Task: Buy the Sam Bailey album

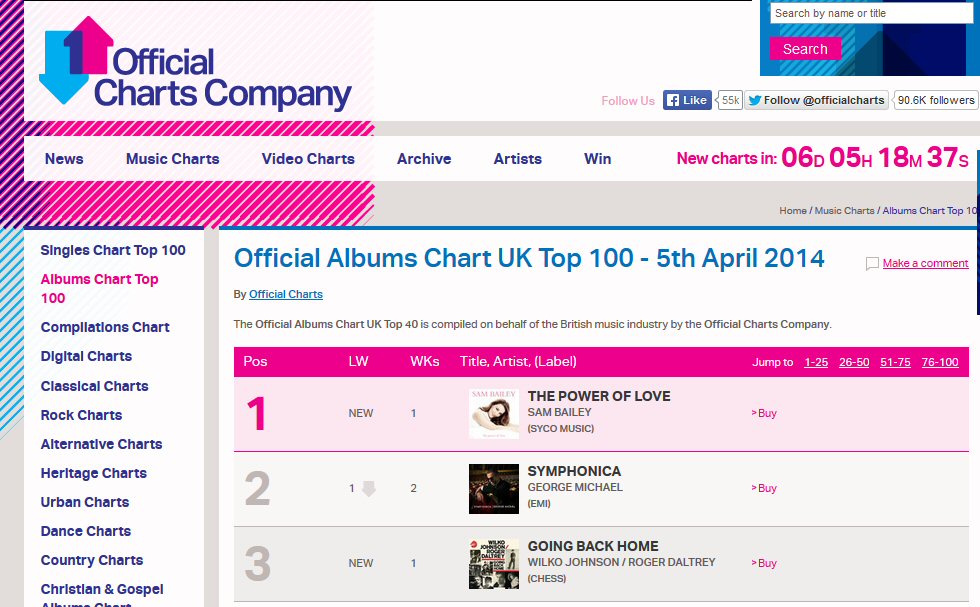Action: tap(764, 413)
